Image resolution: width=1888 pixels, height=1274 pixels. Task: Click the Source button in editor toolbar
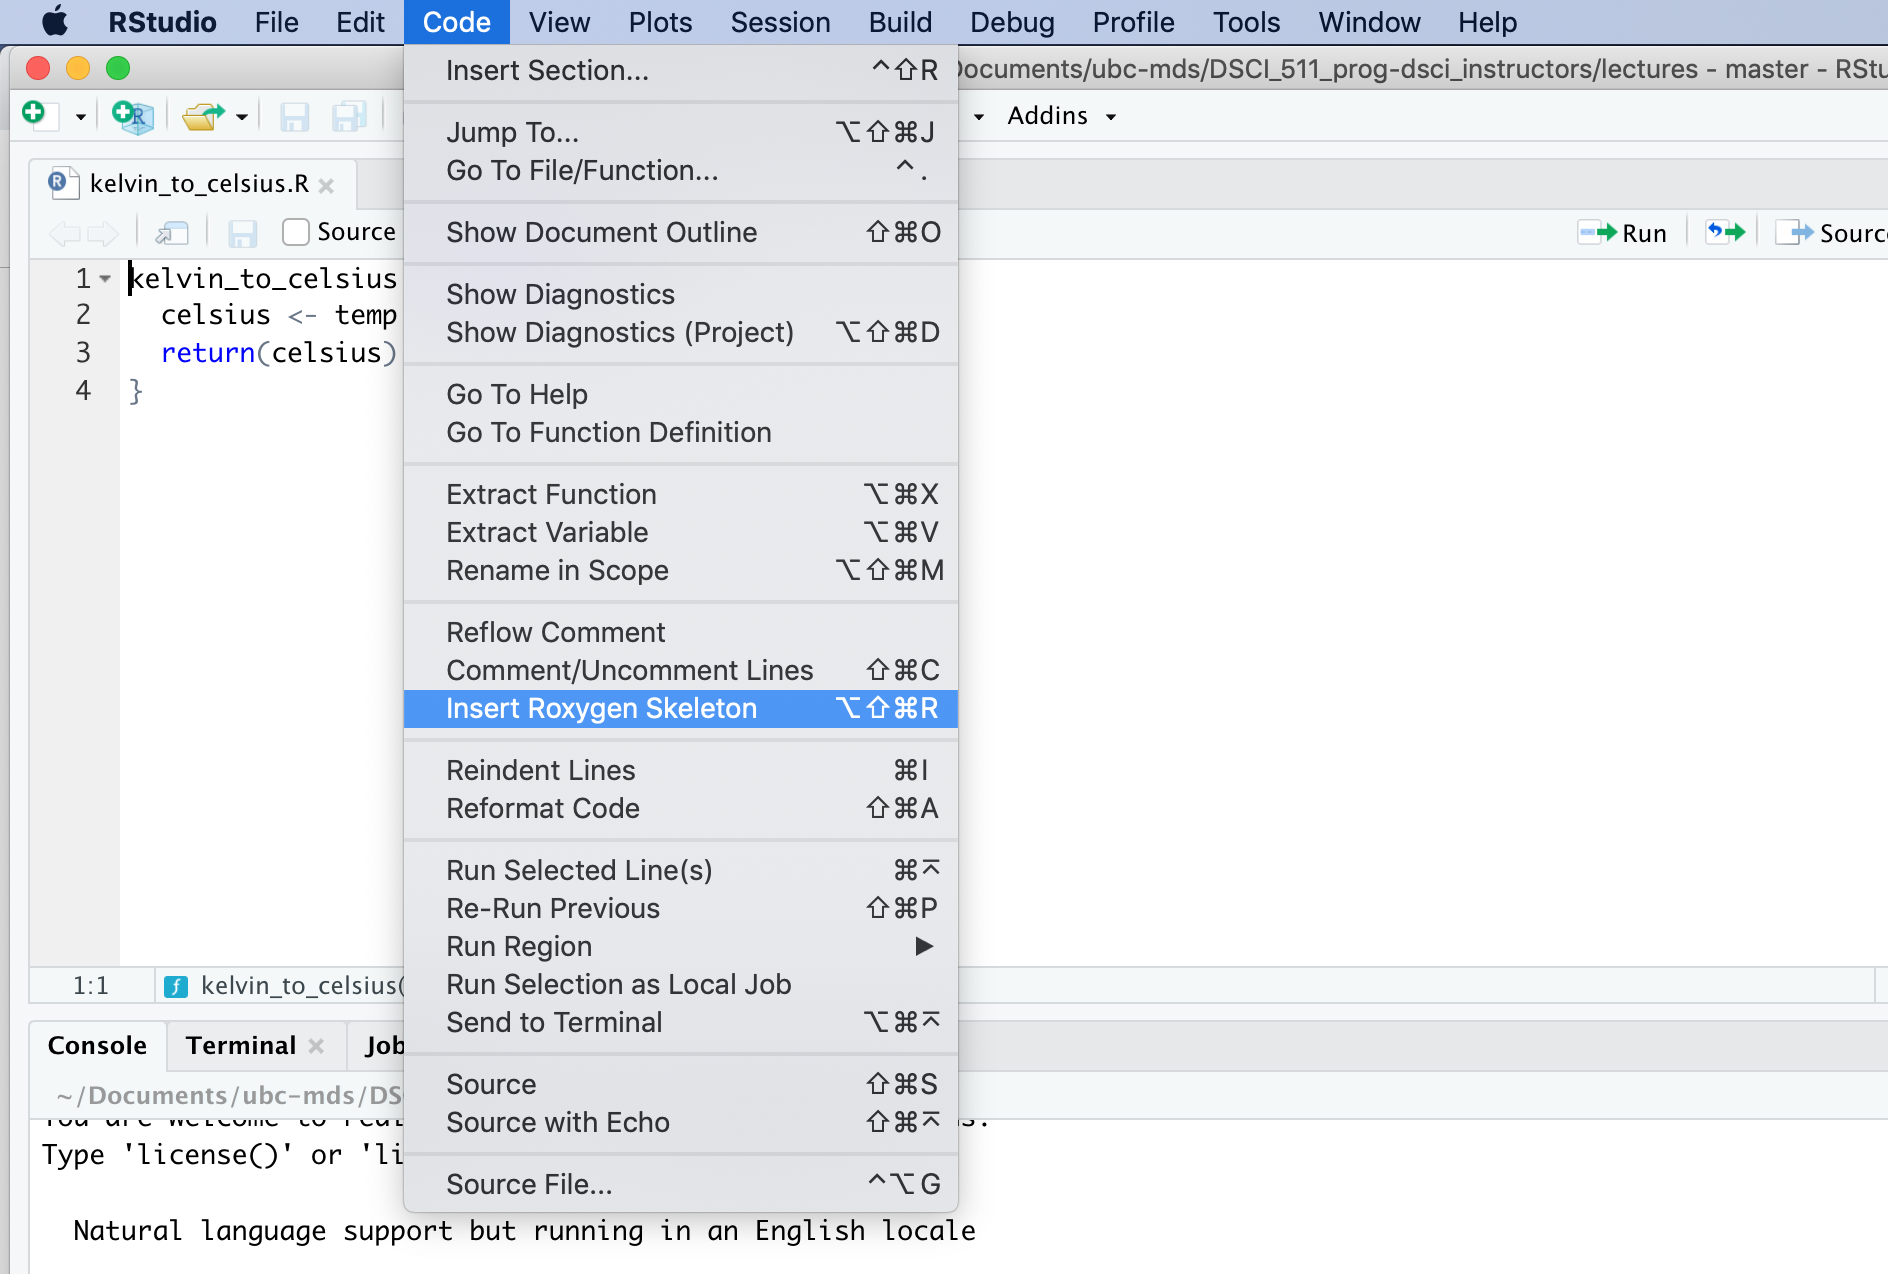pyautogui.click(x=1831, y=233)
